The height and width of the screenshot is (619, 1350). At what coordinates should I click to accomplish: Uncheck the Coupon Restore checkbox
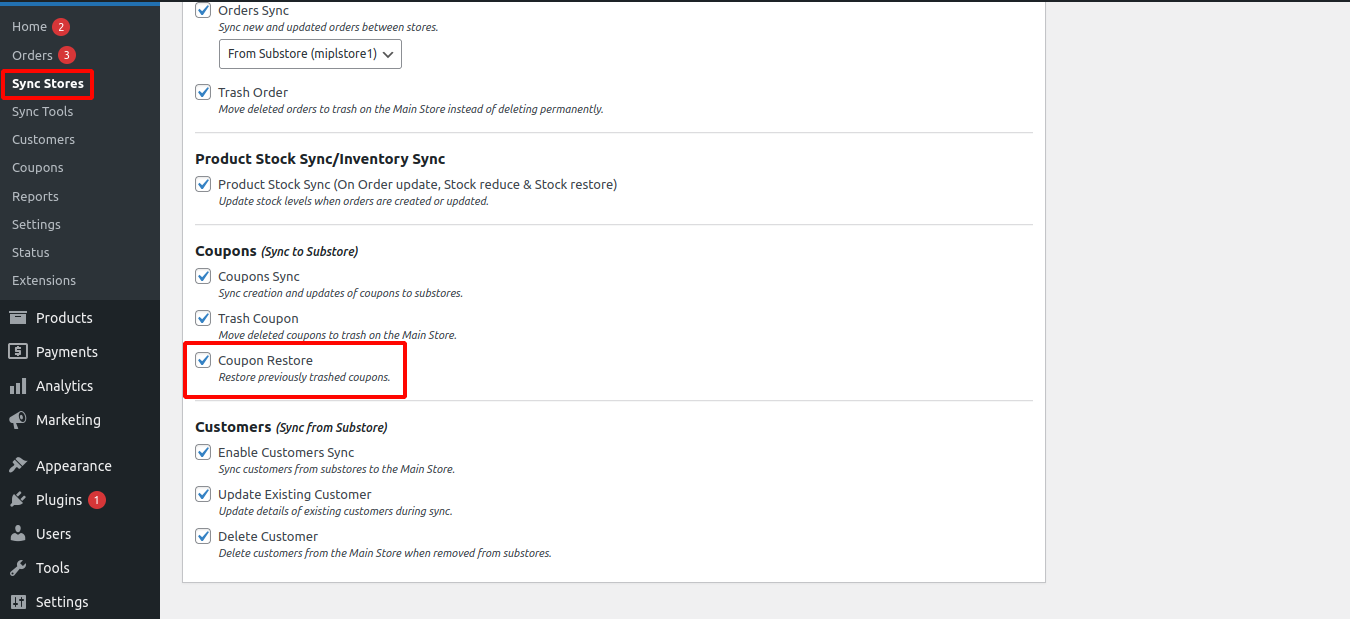coord(203,360)
